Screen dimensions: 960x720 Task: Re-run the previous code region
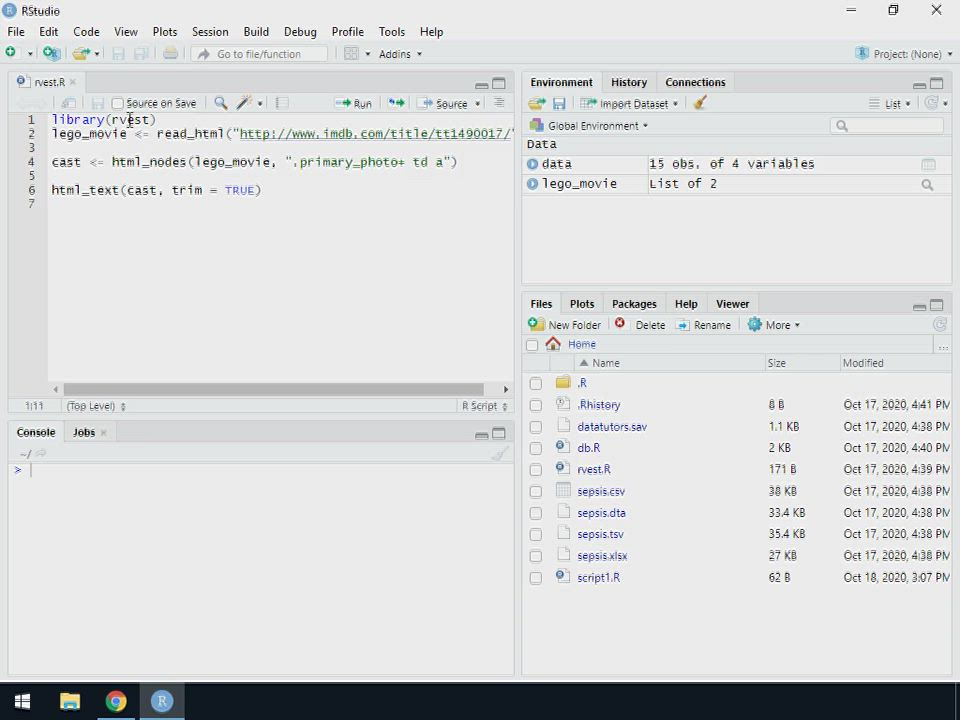tap(397, 103)
